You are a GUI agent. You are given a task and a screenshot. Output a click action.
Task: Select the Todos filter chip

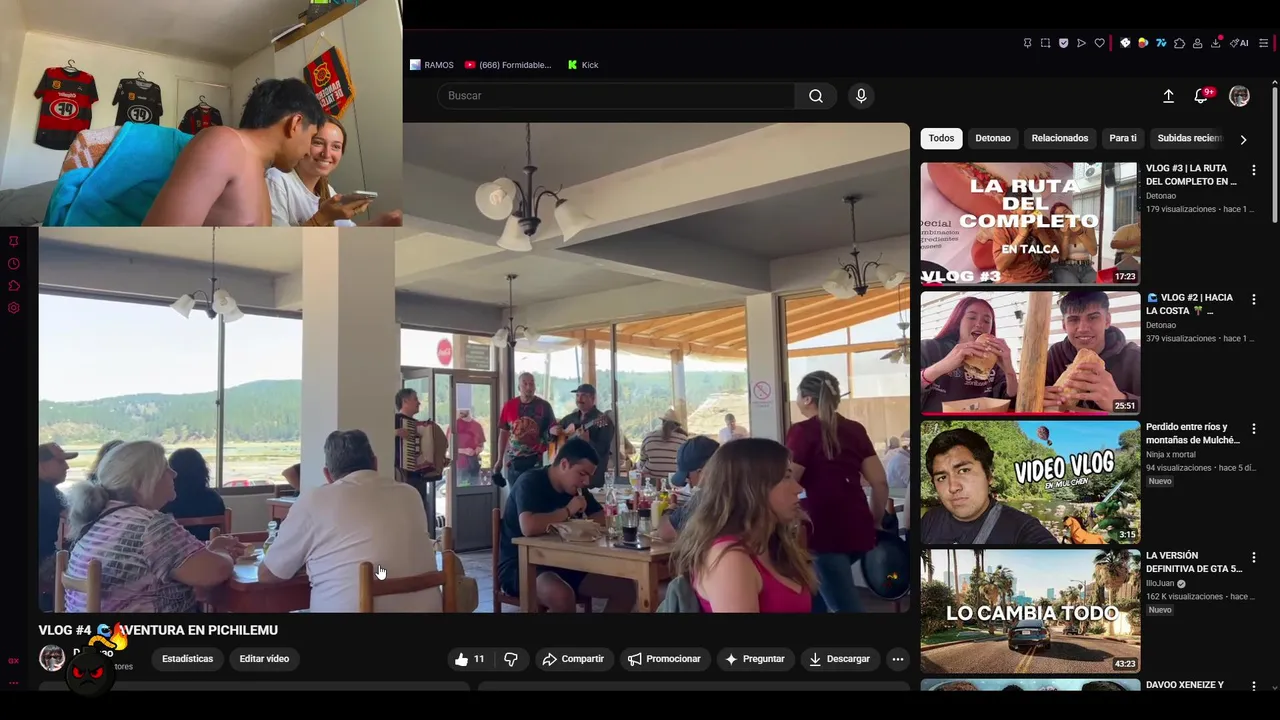(941, 138)
